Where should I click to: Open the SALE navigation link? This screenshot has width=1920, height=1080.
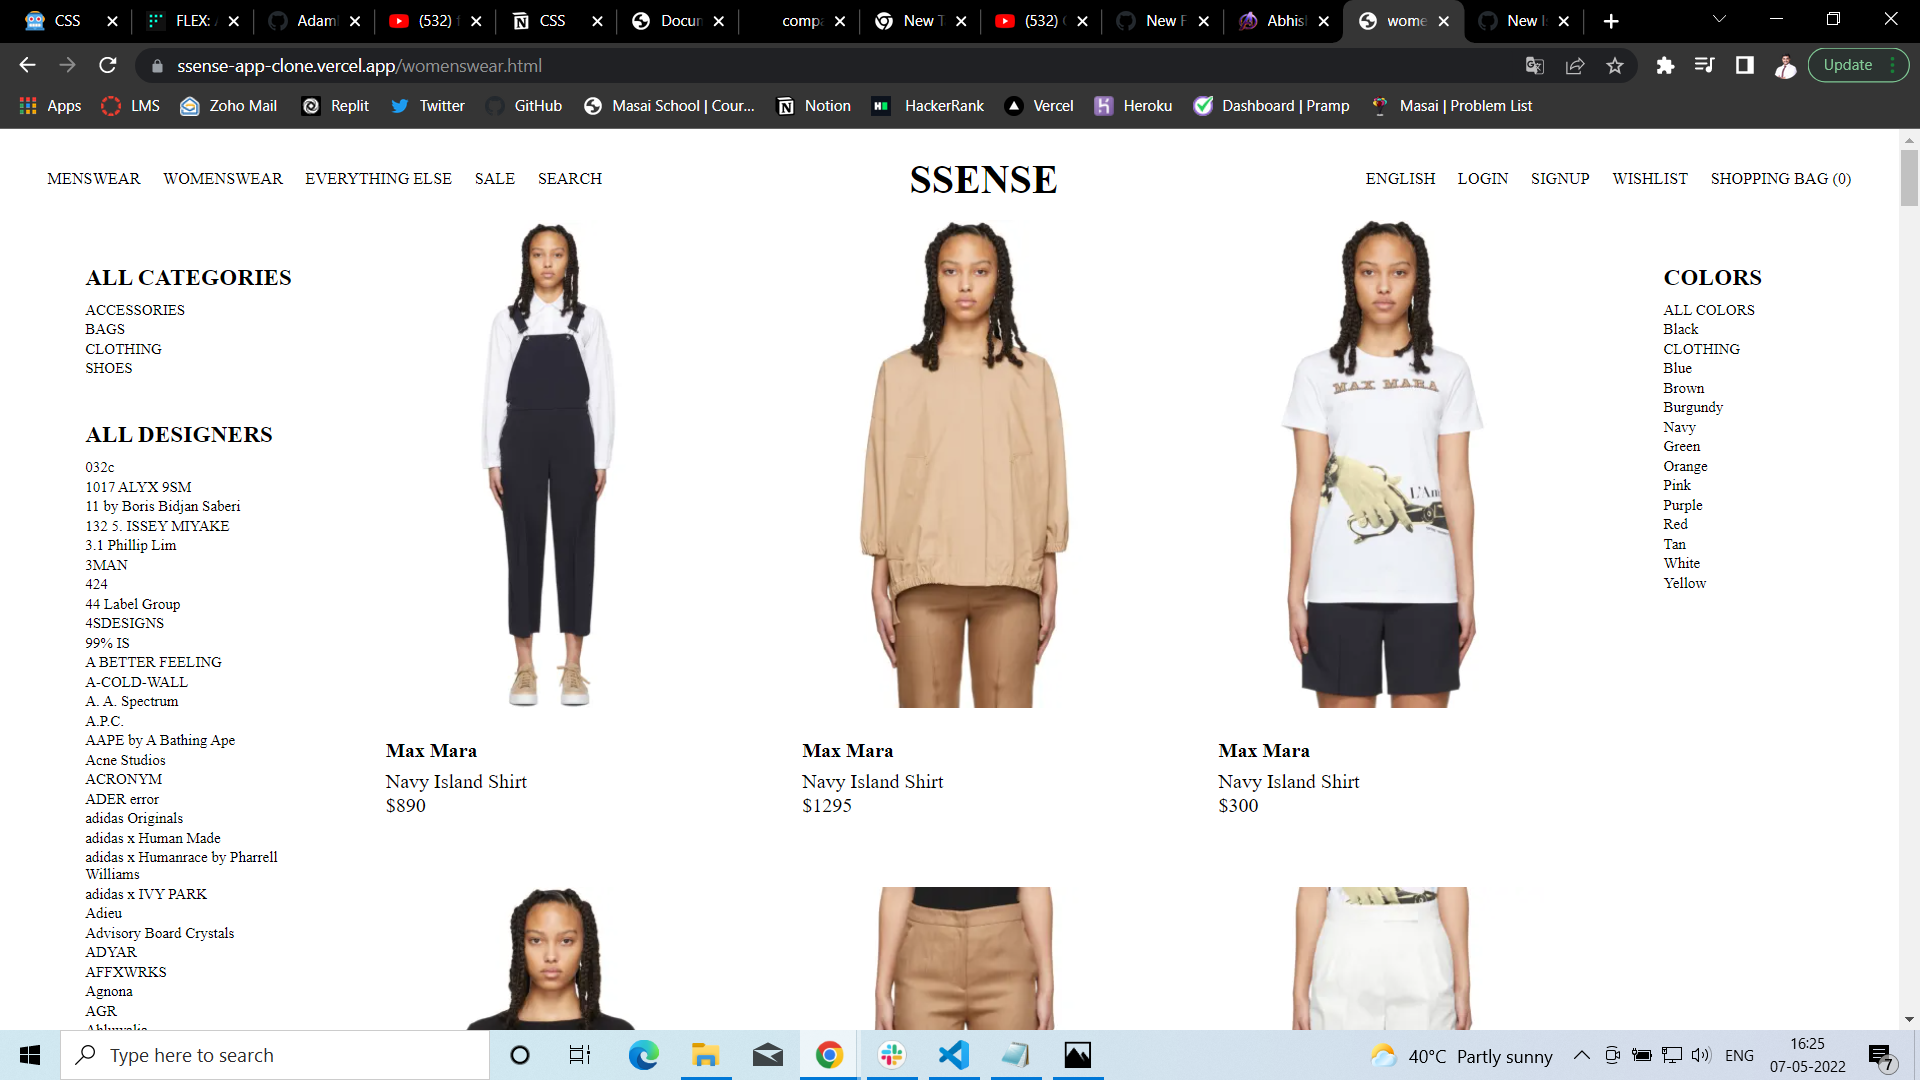[495, 179]
